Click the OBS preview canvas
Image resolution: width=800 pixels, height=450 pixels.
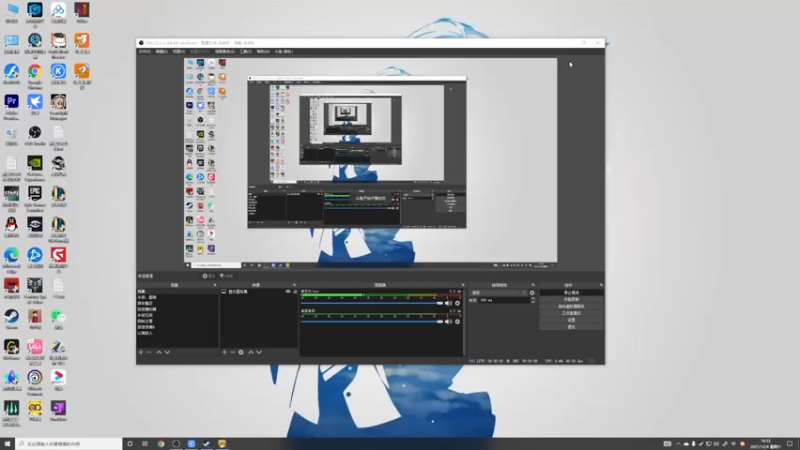[370, 163]
